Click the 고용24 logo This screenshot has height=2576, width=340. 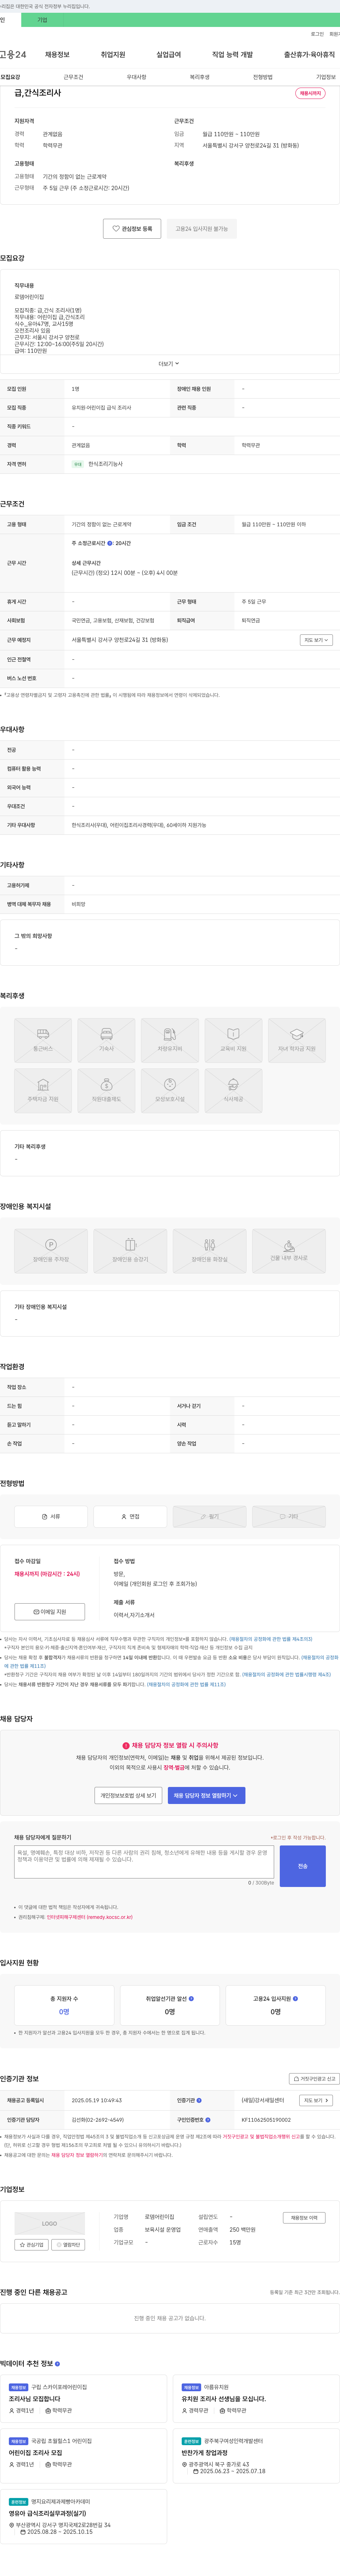[x=13, y=55]
